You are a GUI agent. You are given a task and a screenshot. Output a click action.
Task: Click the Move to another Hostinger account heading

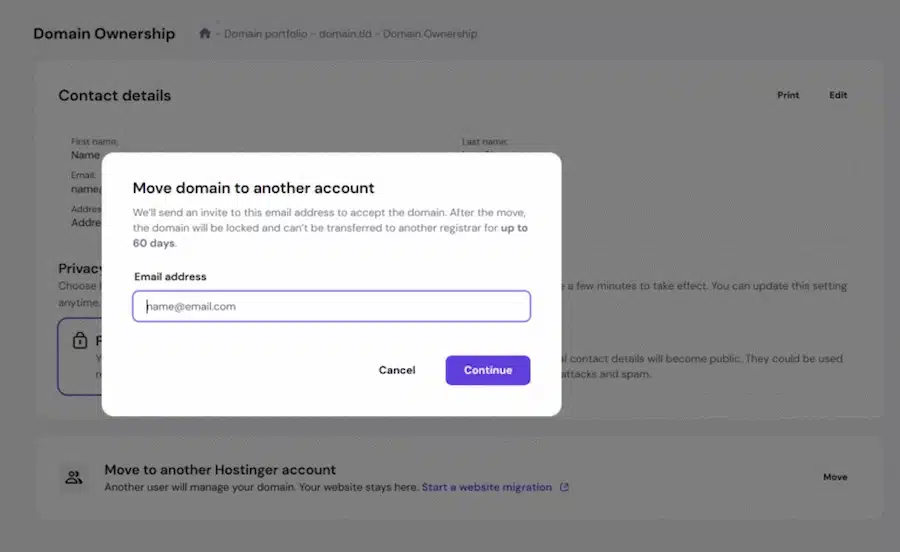(220, 470)
